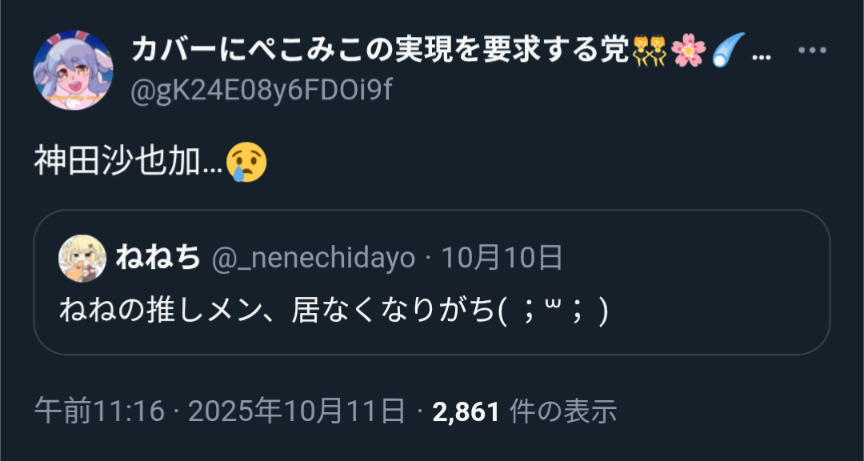Viewport: 864px width, 461px height.
Task: Click the bunny-ears dancers emoji in name
Action: pyautogui.click(x=649, y=51)
